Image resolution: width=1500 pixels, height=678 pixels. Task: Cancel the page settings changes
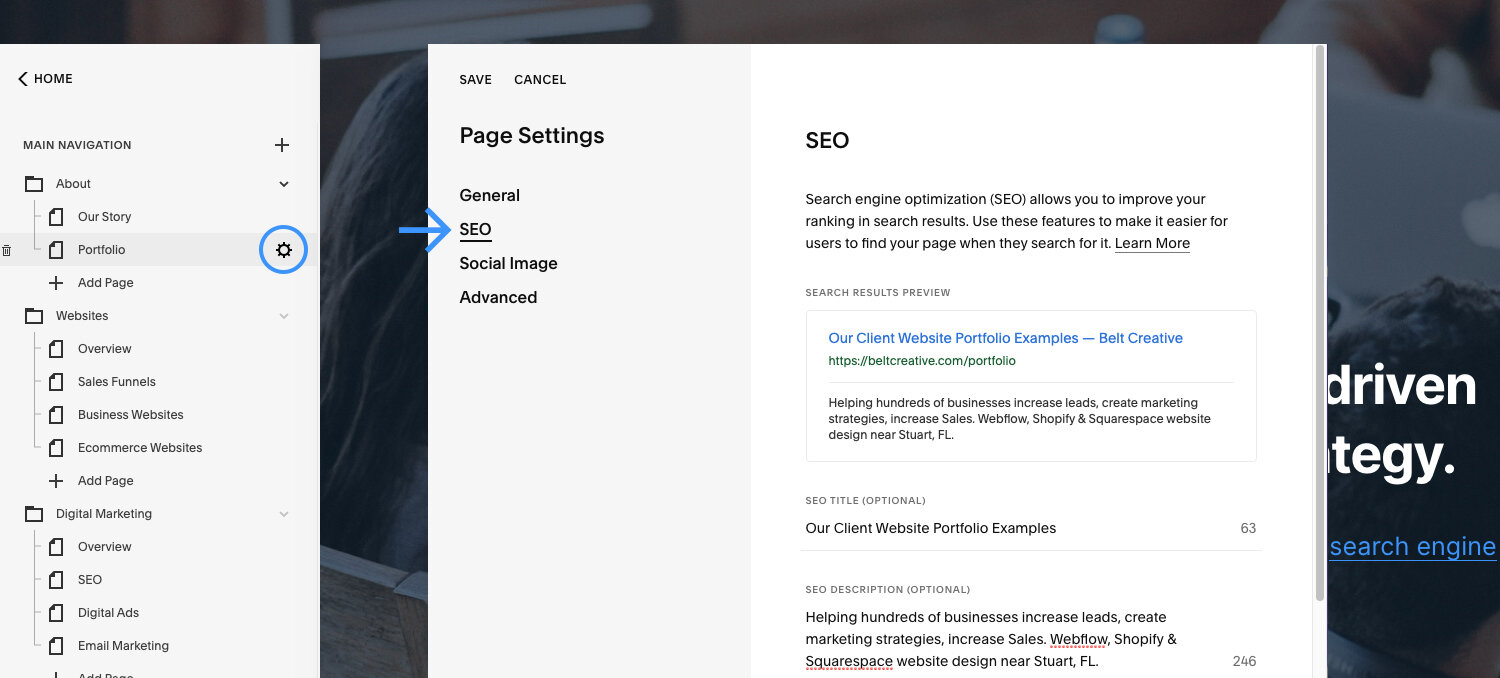pyautogui.click(x=540, y=79)
